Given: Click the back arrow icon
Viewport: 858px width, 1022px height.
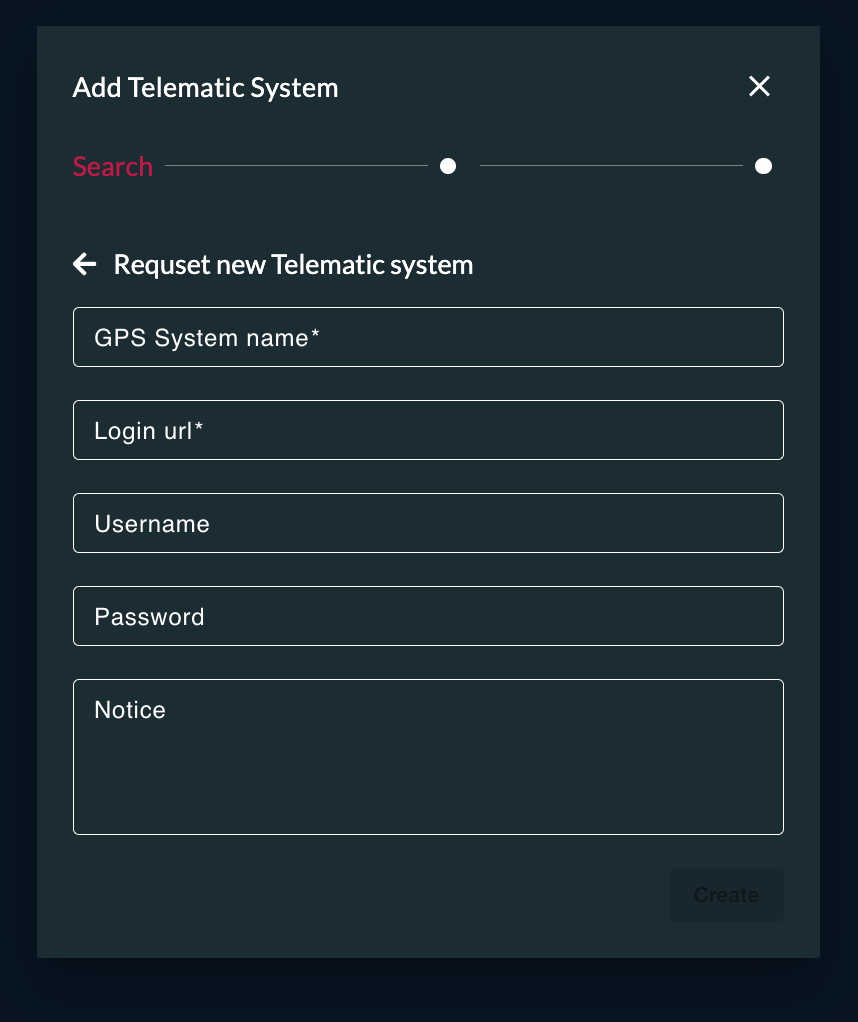Looking at the screenshot, I should [x=85, y=264].
